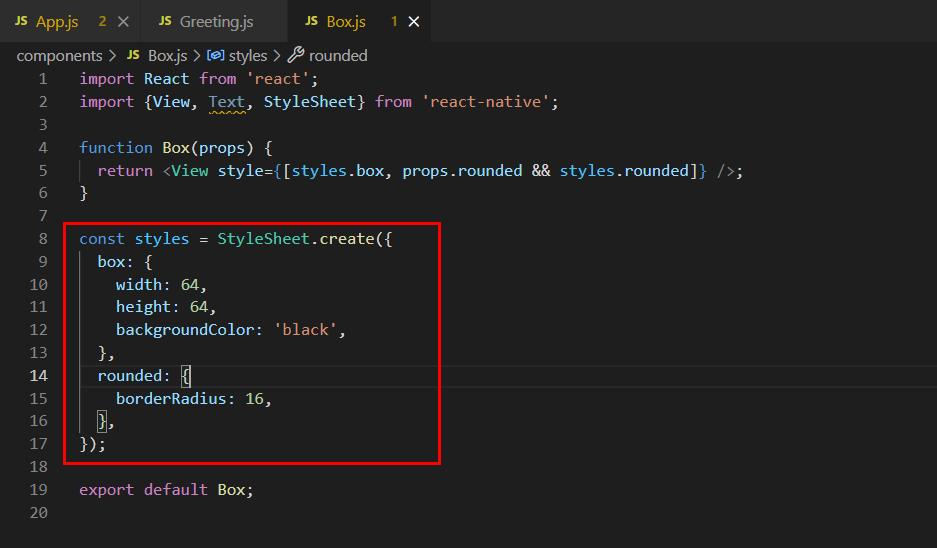Click the borderRadius value 16
This screenshot has height=548, width=937.
[255, 399]
